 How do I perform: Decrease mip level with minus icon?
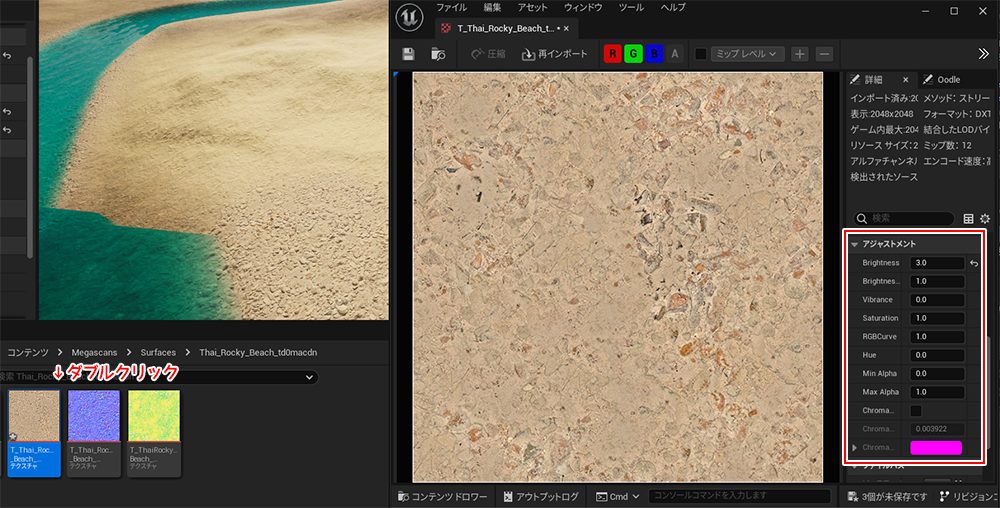824,54
